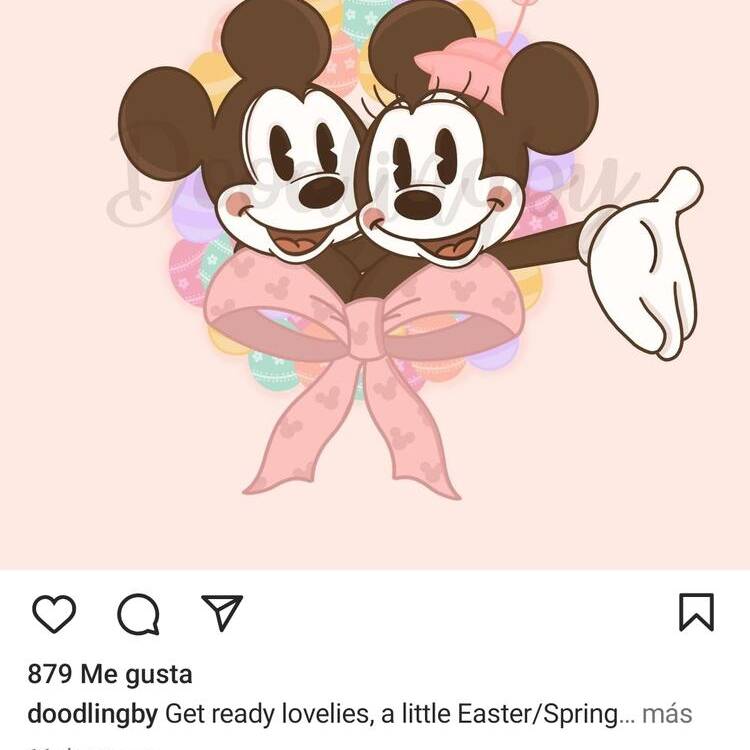Click Mickey's left ear in the drawing
The image size is (750, 750).
165,123
